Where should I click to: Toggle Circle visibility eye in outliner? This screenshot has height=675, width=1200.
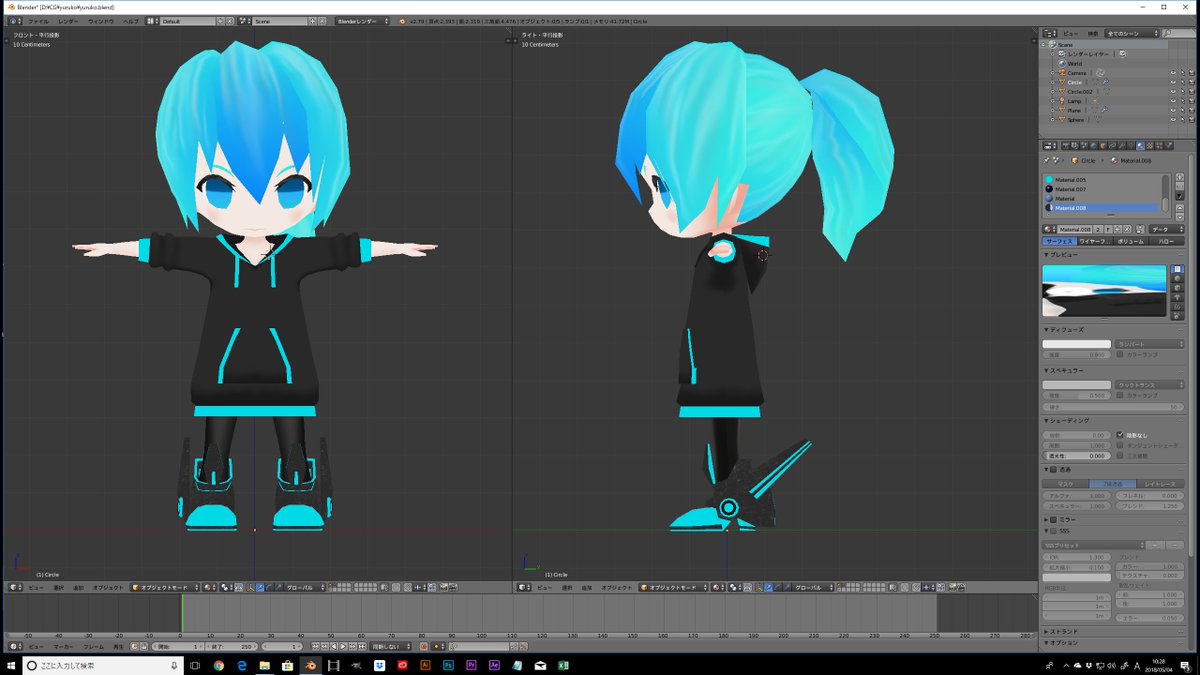[1172, 82]
